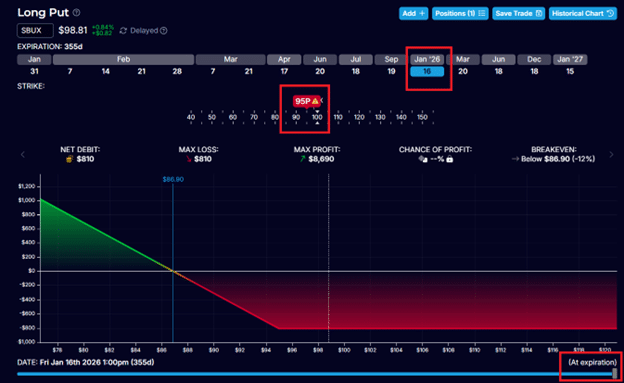Click the SBUX ticker symbol field
Image resolution: width=624 pixels, height=383 pixels.
coord(35,31)
